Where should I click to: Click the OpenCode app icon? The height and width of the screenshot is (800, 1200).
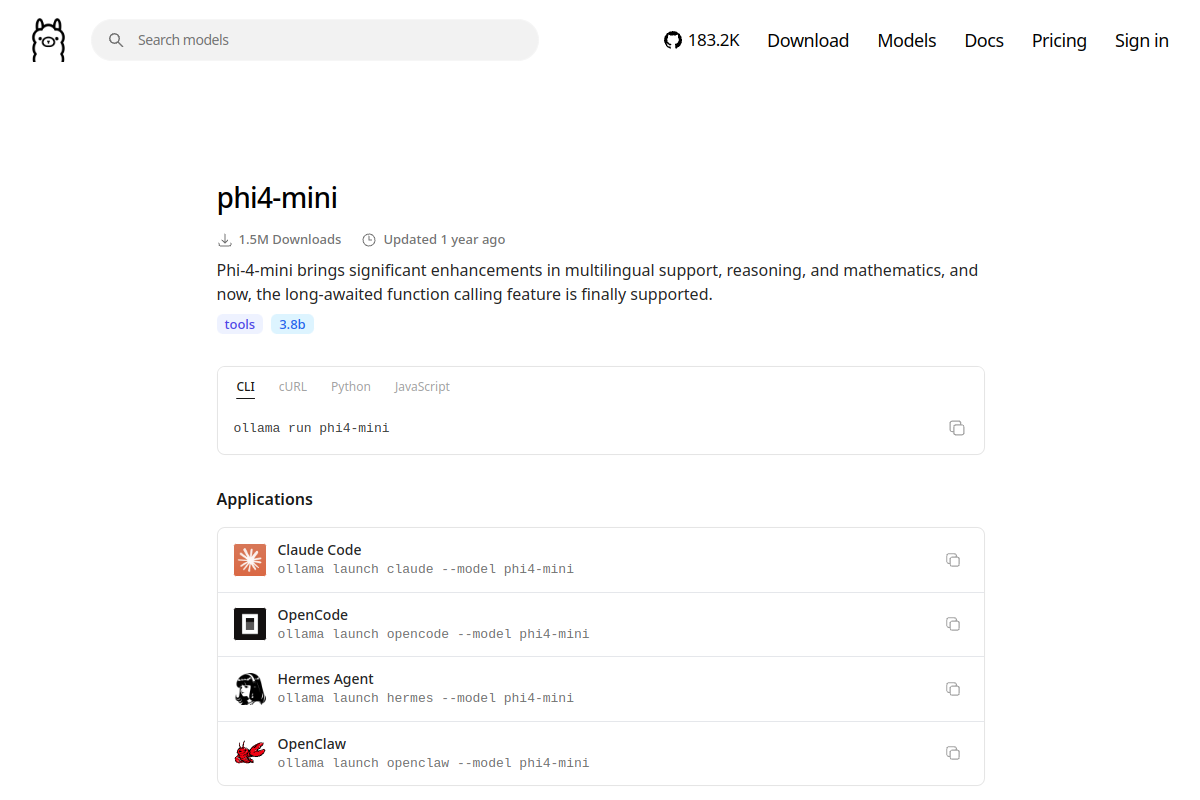coord(250,624)
